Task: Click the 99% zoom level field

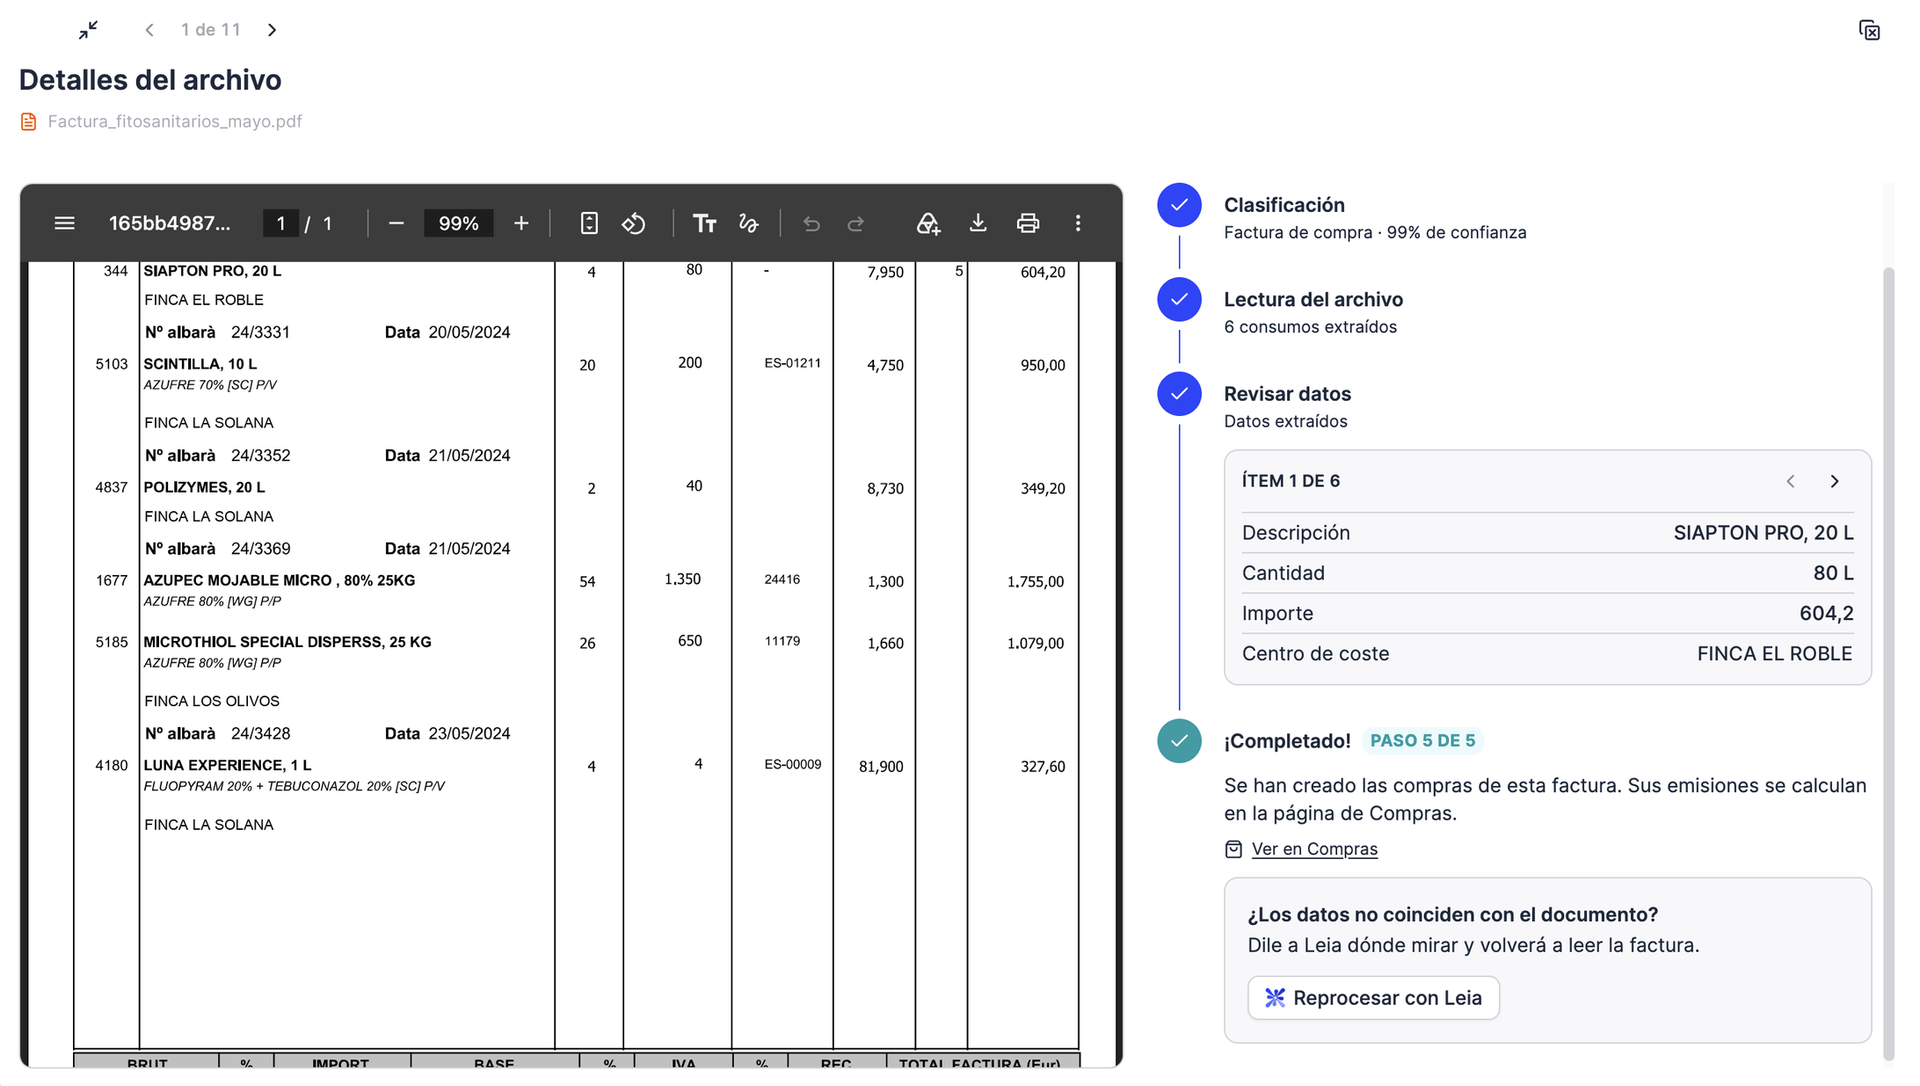Action: pyautogui.click(x=459, y=223)
